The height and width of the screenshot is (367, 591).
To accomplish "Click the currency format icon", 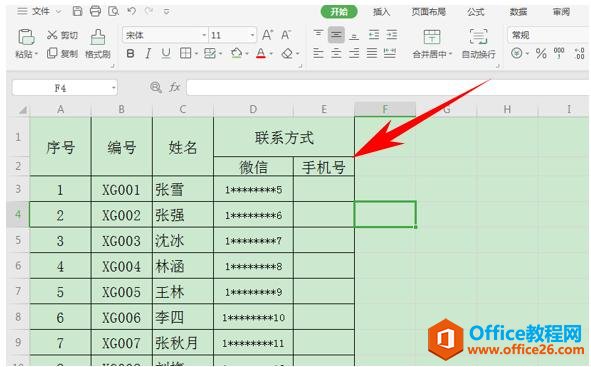I will point(516,53).
